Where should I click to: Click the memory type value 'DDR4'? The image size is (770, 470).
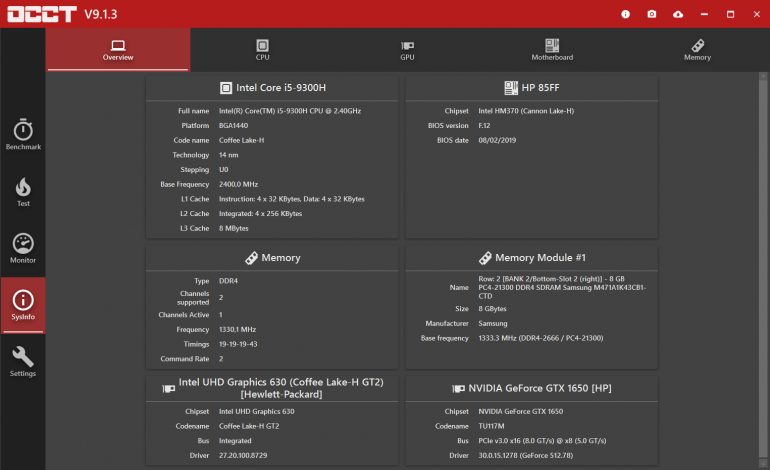[x=228, y=281]
